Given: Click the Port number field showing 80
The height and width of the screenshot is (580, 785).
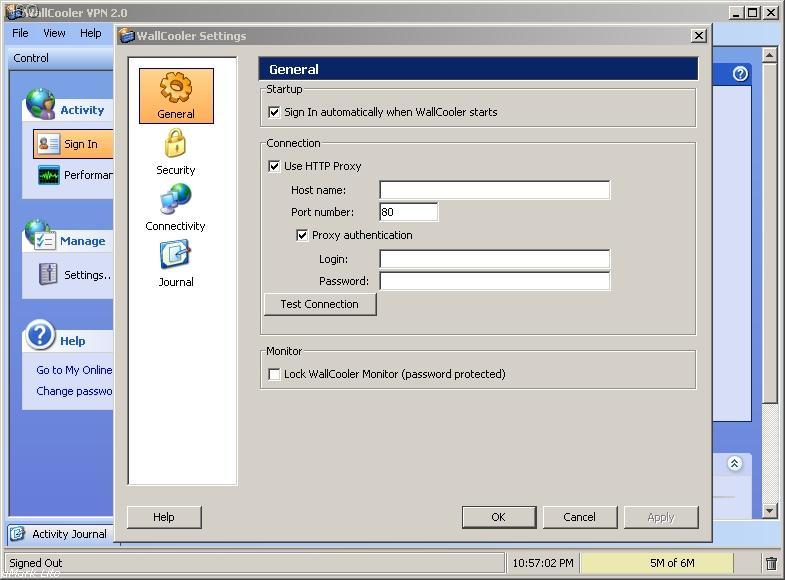Looking at the screenshot, I should point(409,212).
